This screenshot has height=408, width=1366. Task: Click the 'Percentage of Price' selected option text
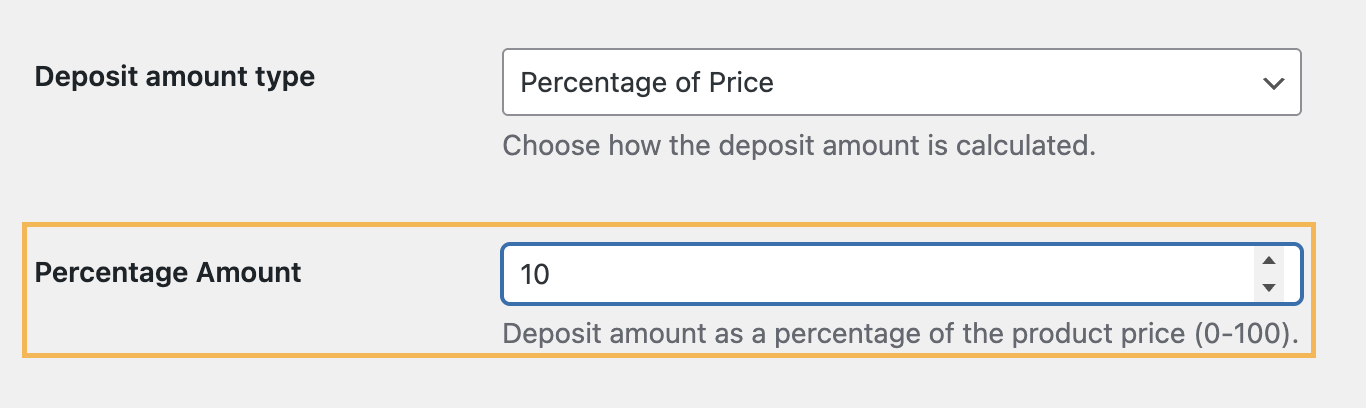(x=647, y=83)
